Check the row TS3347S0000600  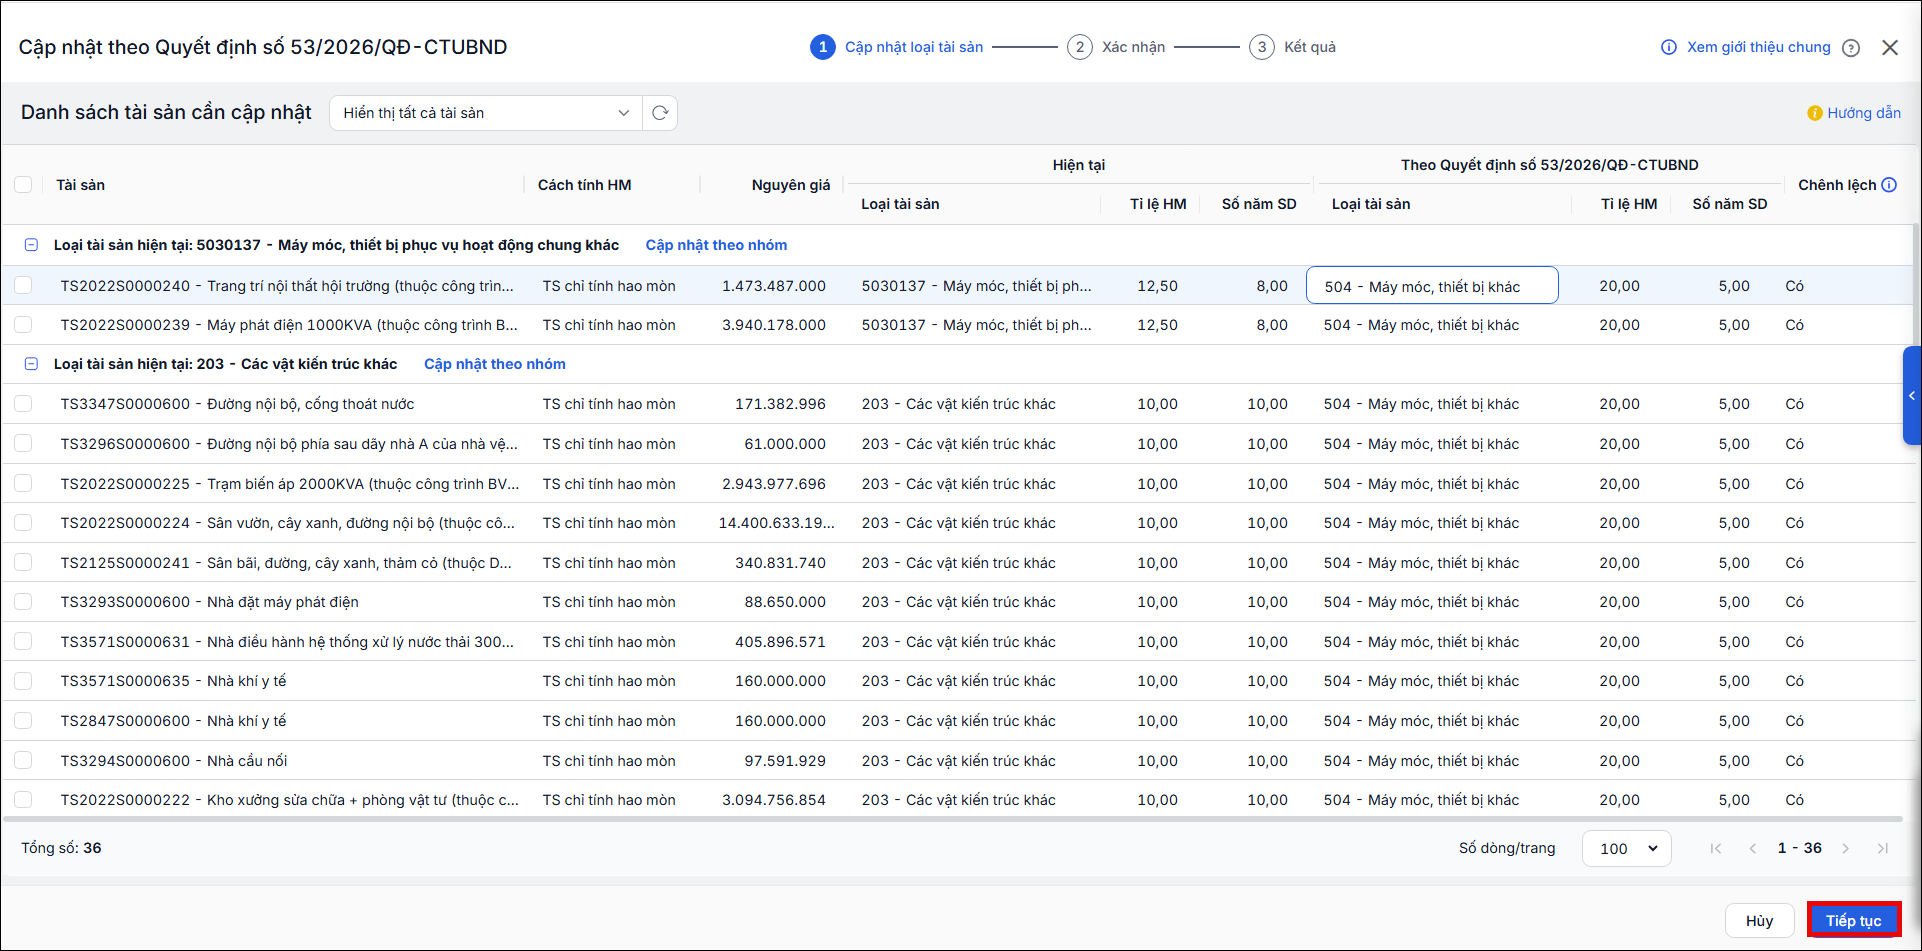tap(23, 404)
